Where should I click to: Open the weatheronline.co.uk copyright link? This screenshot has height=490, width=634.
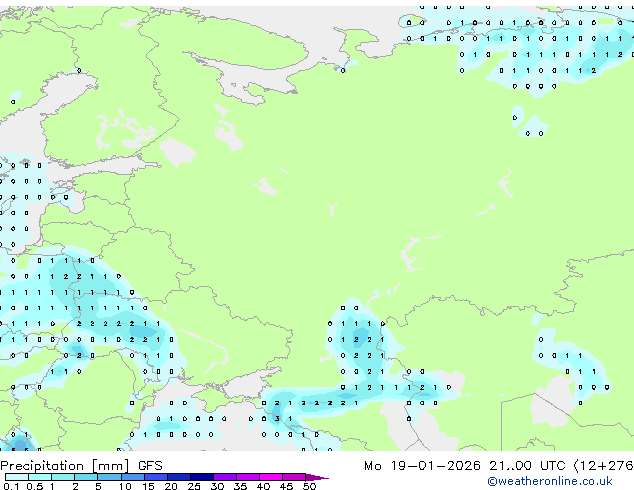[550, 481]
